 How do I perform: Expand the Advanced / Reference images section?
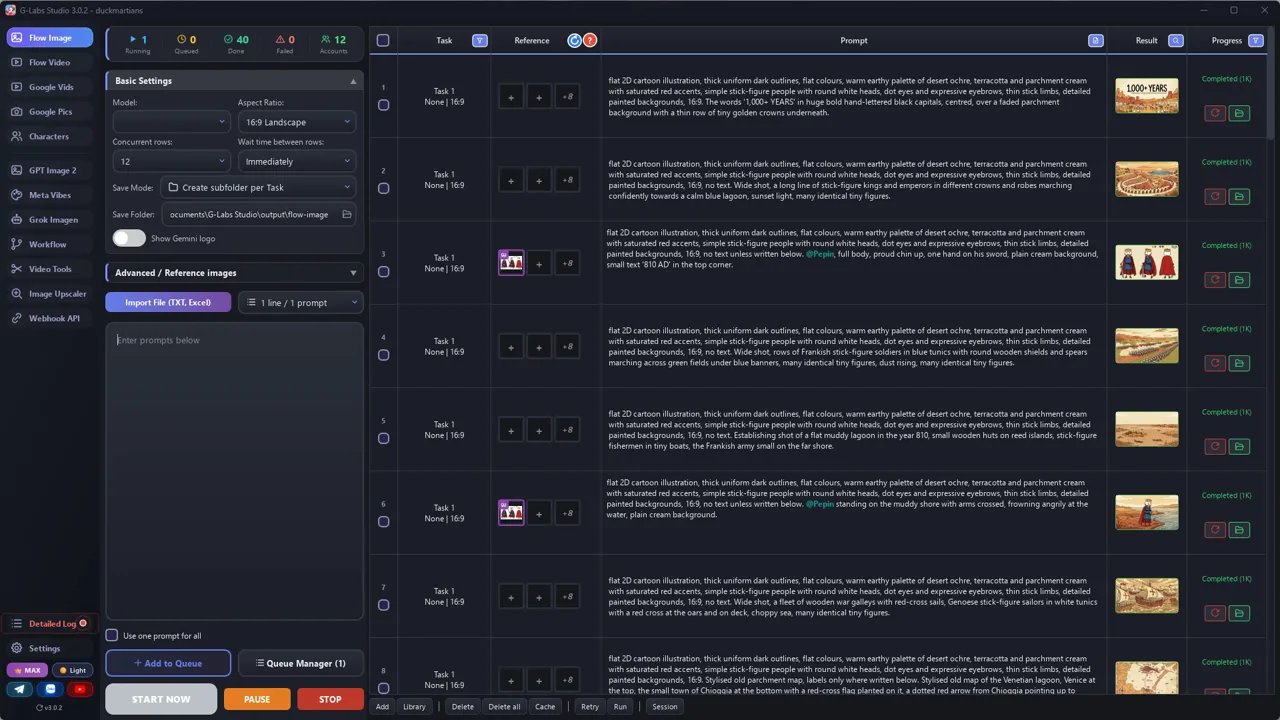pyautogui.click(x=234, y=272)
